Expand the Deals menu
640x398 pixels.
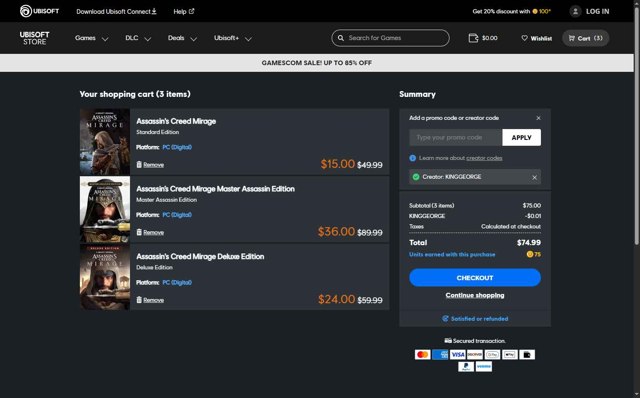pyautogui.click(x=182, y=38)
